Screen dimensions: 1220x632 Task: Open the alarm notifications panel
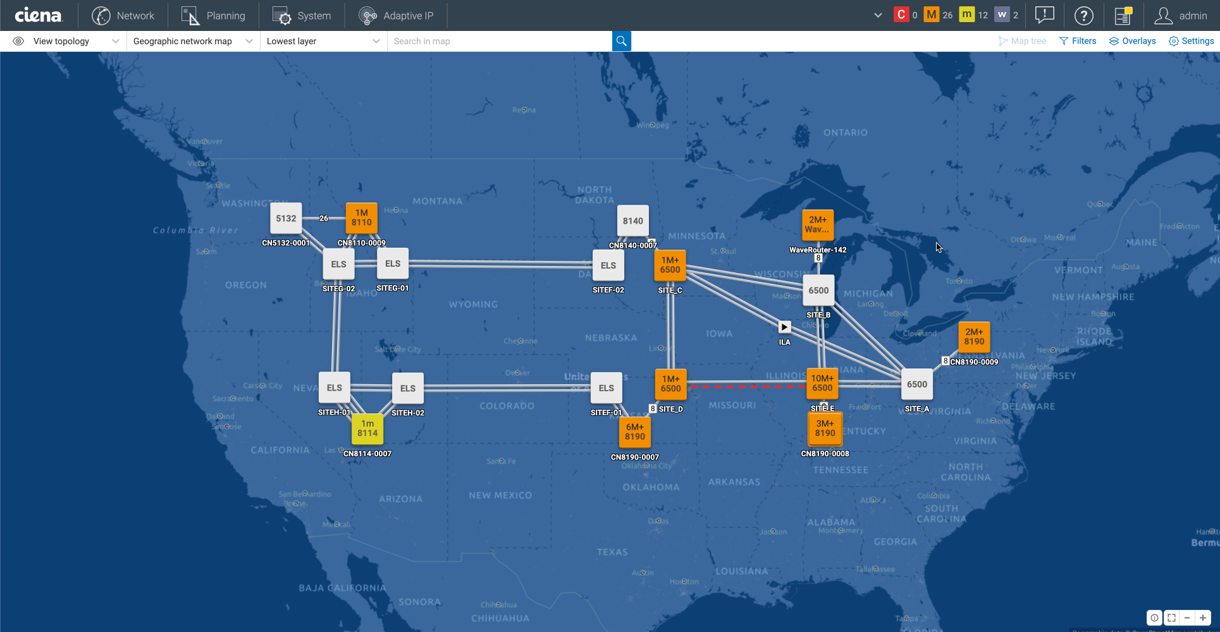[x=1043, y=15]
